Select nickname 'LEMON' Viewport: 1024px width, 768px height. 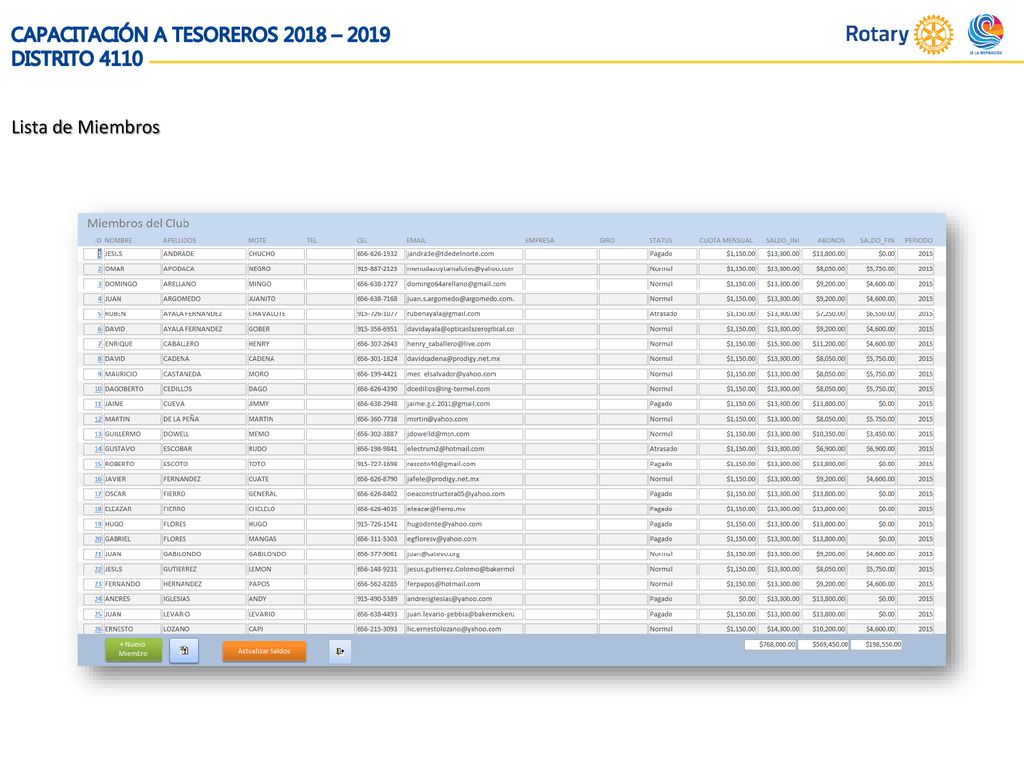275,569
